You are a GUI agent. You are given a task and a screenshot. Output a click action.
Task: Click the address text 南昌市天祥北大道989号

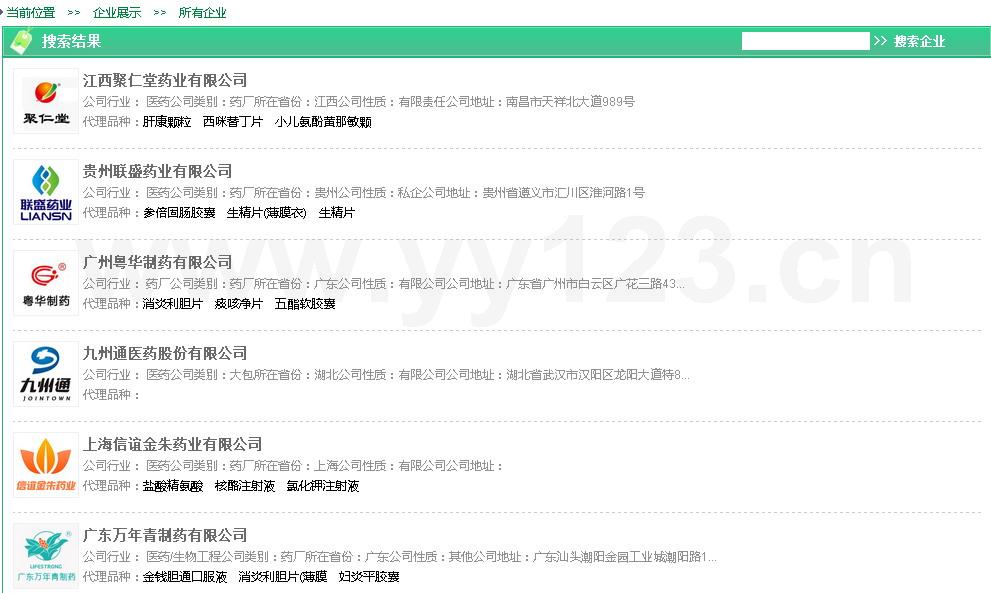(570, 102)
